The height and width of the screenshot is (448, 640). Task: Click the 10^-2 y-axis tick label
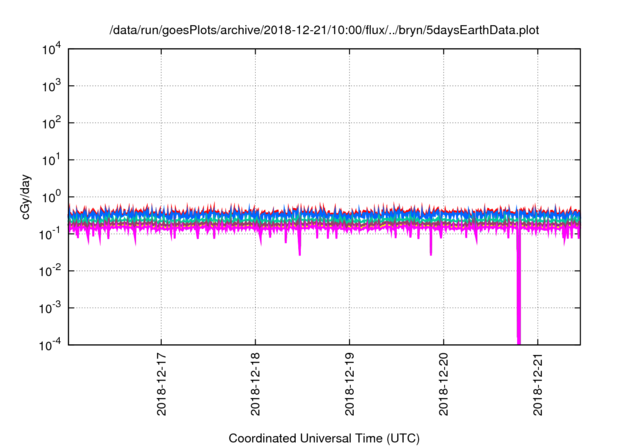(51, 271)
